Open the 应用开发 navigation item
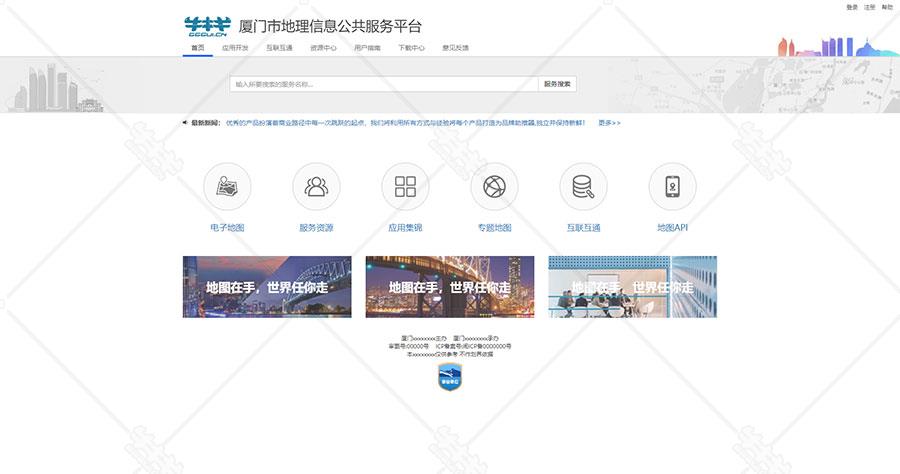This screenshot has height=474, width=900. click(x=235, y=48)
